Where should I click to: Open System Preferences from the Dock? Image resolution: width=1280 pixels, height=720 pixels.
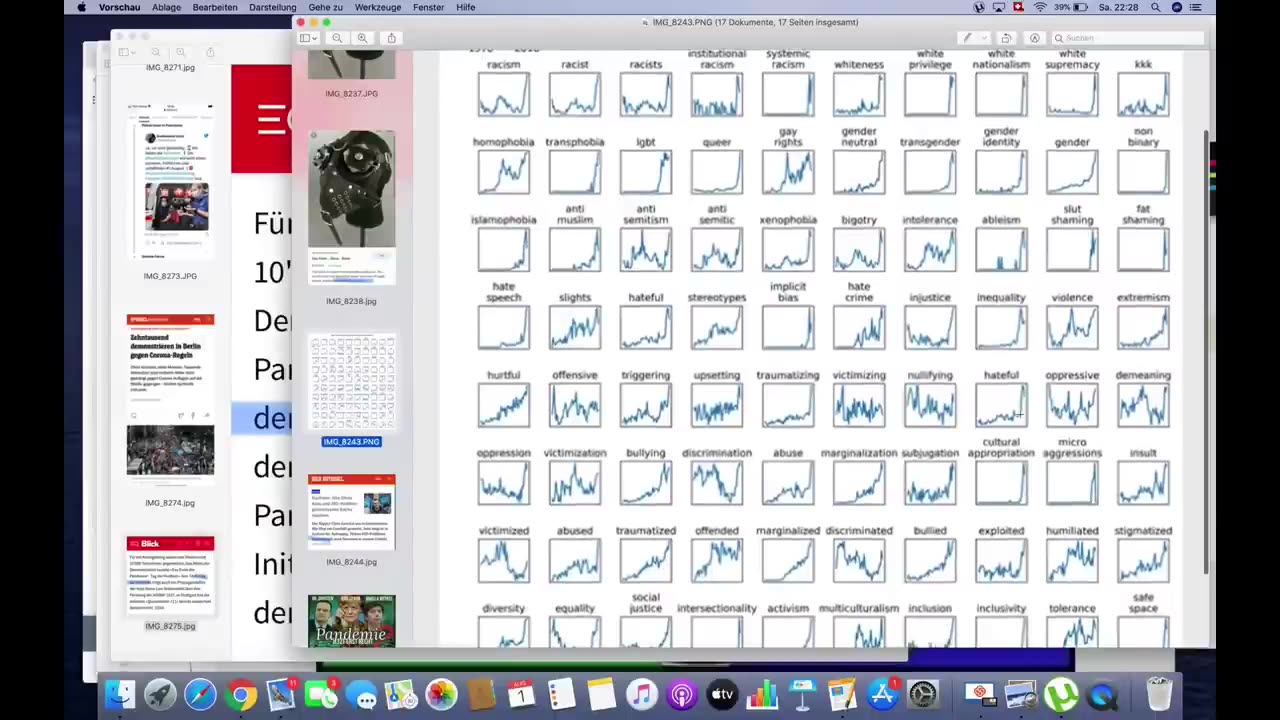tap(923, 694)
